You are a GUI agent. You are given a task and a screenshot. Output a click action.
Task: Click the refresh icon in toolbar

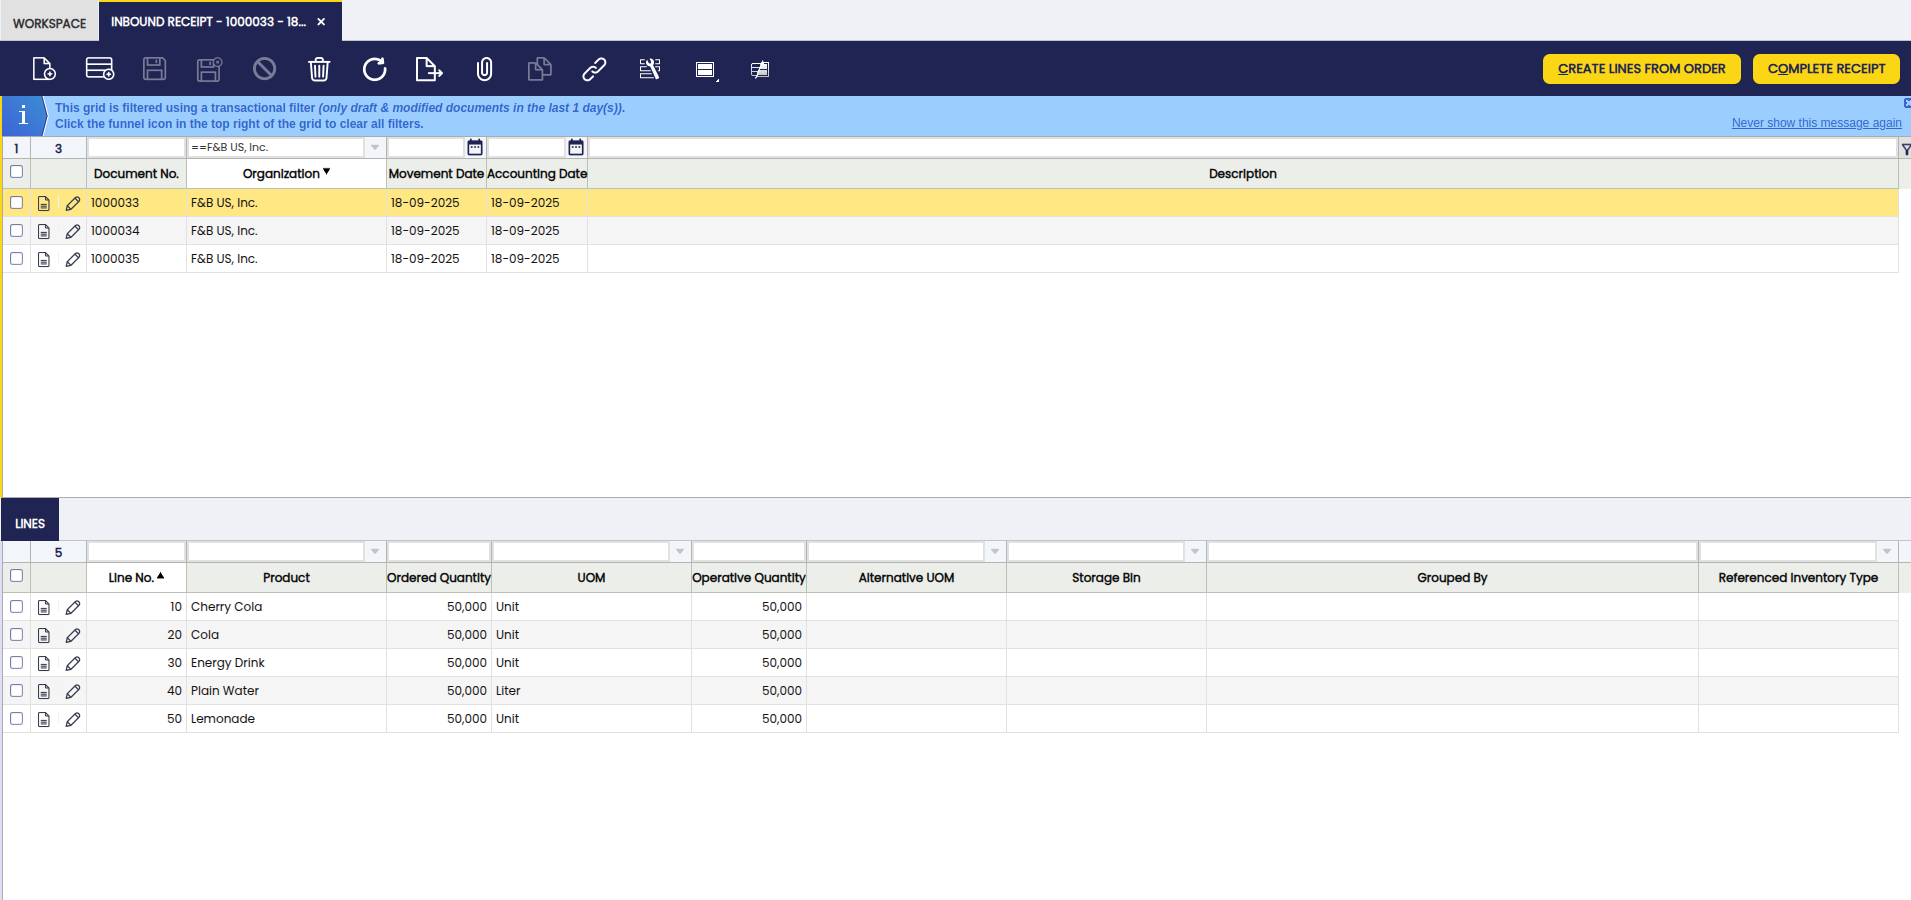[374, 69]
